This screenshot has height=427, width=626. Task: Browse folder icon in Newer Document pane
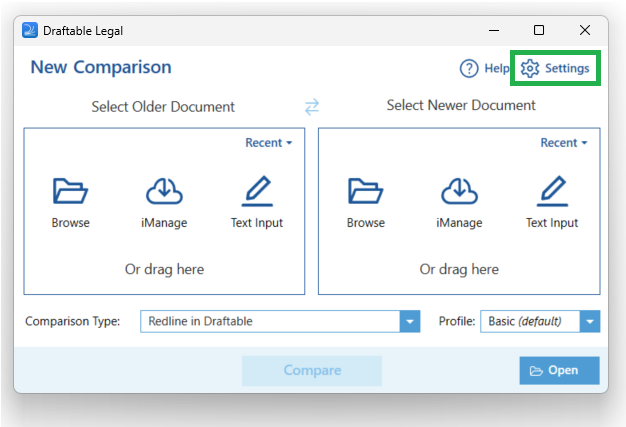tap(365, 191)
